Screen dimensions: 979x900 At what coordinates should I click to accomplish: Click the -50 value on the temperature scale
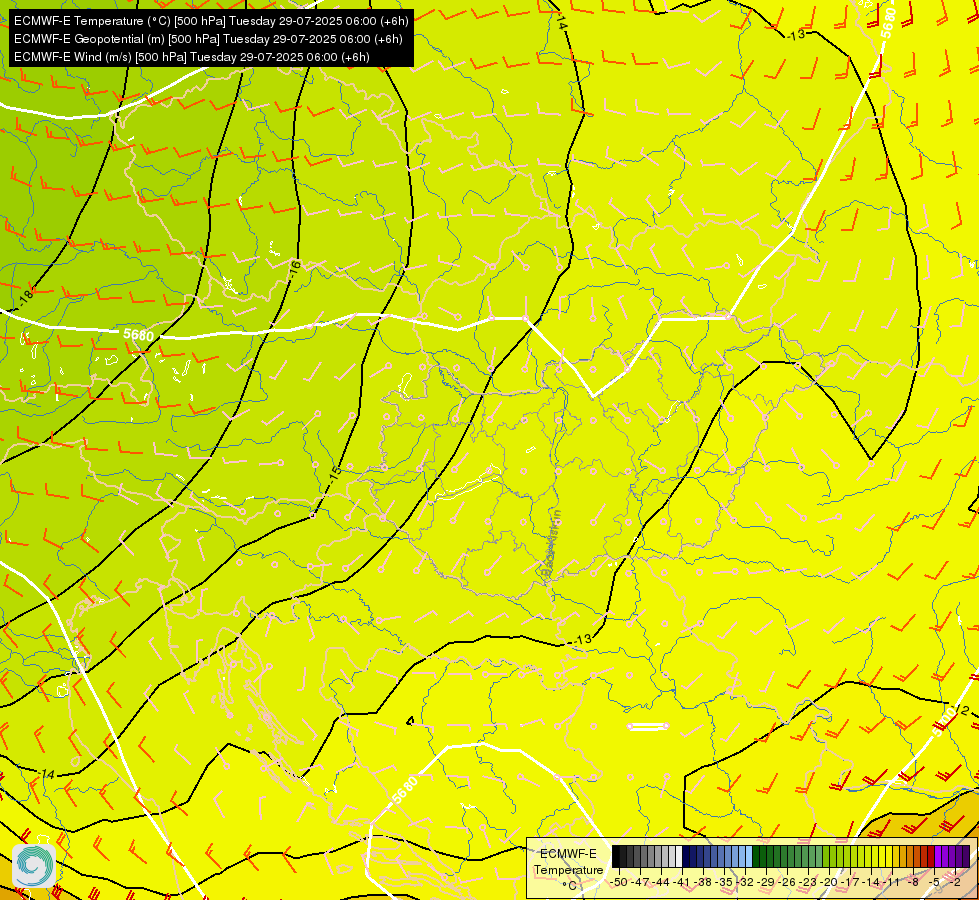coord(619,882)
